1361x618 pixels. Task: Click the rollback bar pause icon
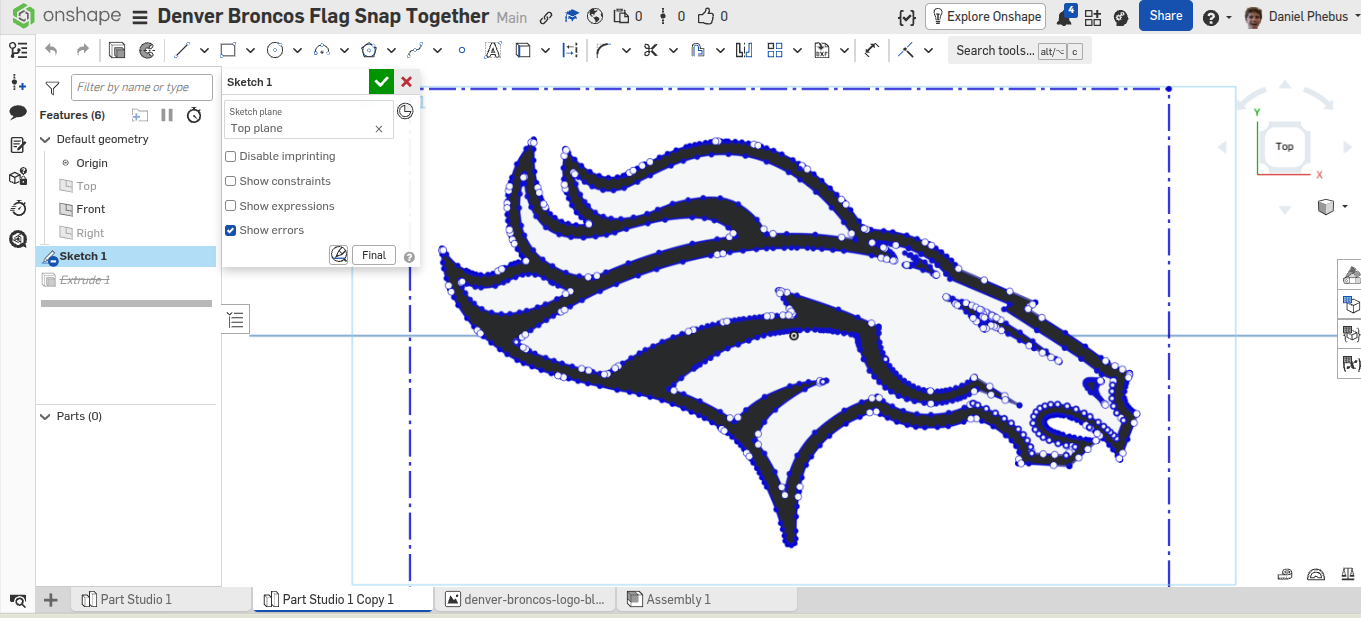click(x=167, y=115)
